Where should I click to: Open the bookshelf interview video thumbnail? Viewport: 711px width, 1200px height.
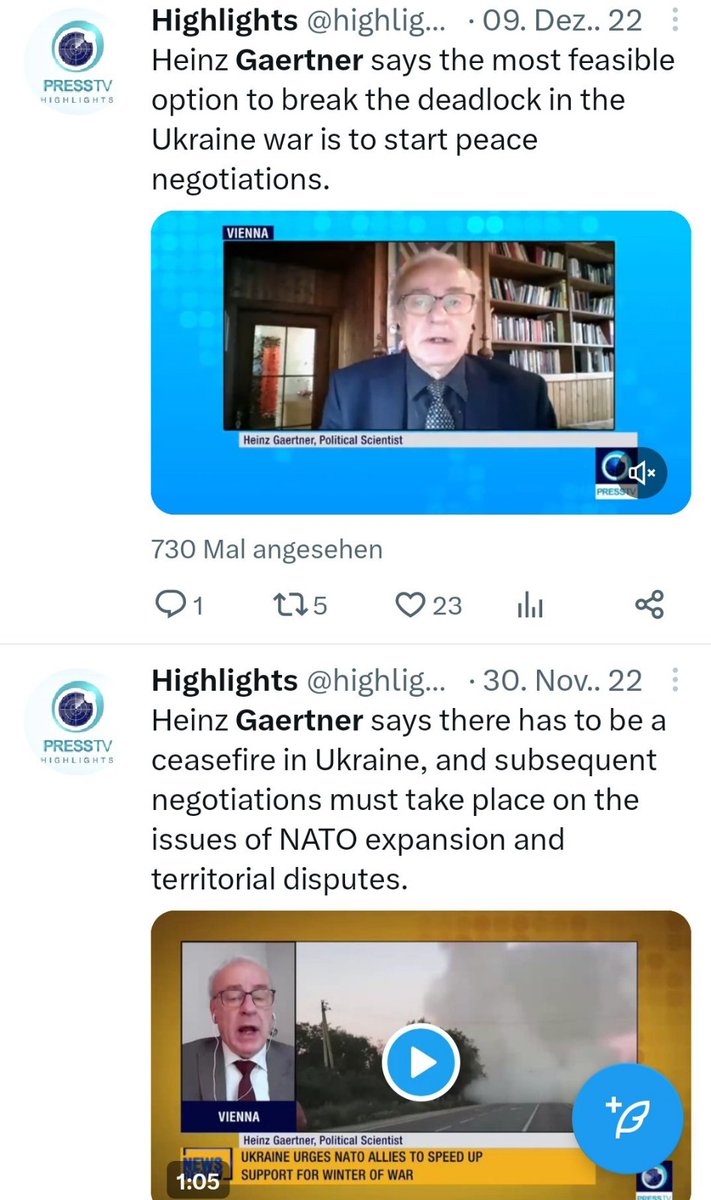pos(421,362)
